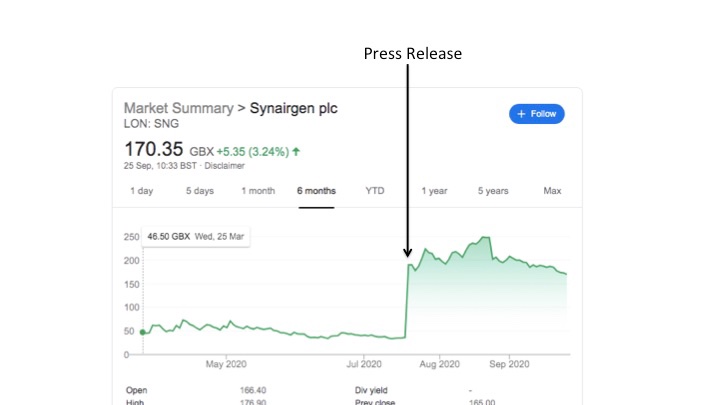Screen dimensions: 720x405
Task: Click the 170.35 price value
Action: 154,149
